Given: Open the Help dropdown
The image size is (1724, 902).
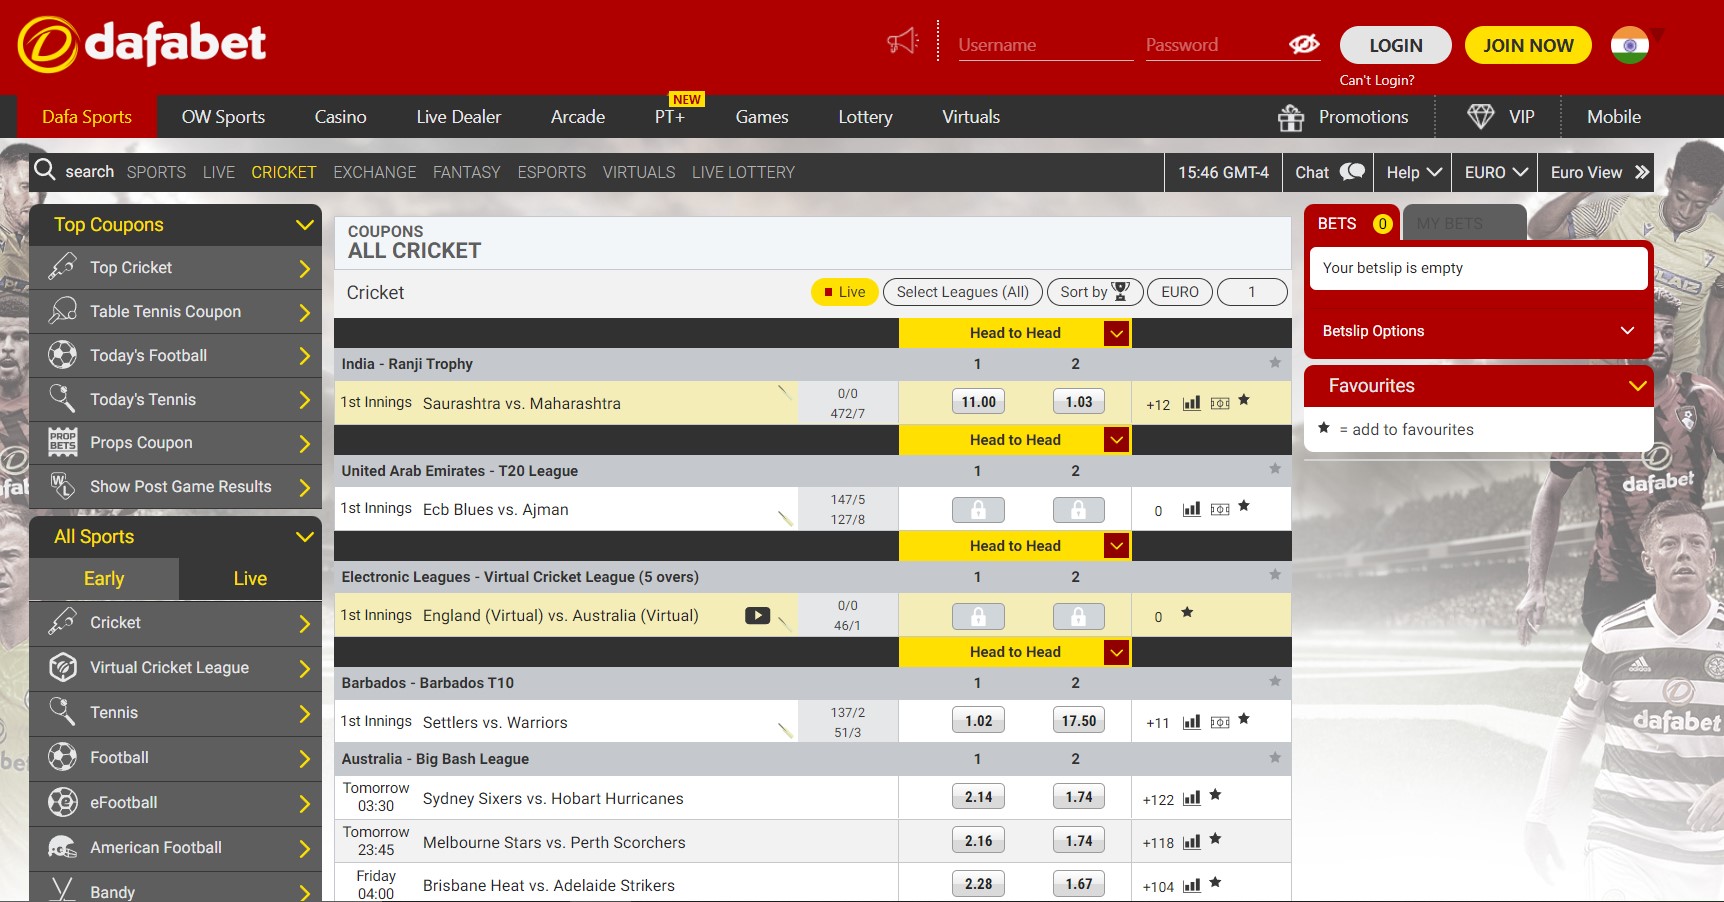Looking at the screenshot, I should point(1413,172).
